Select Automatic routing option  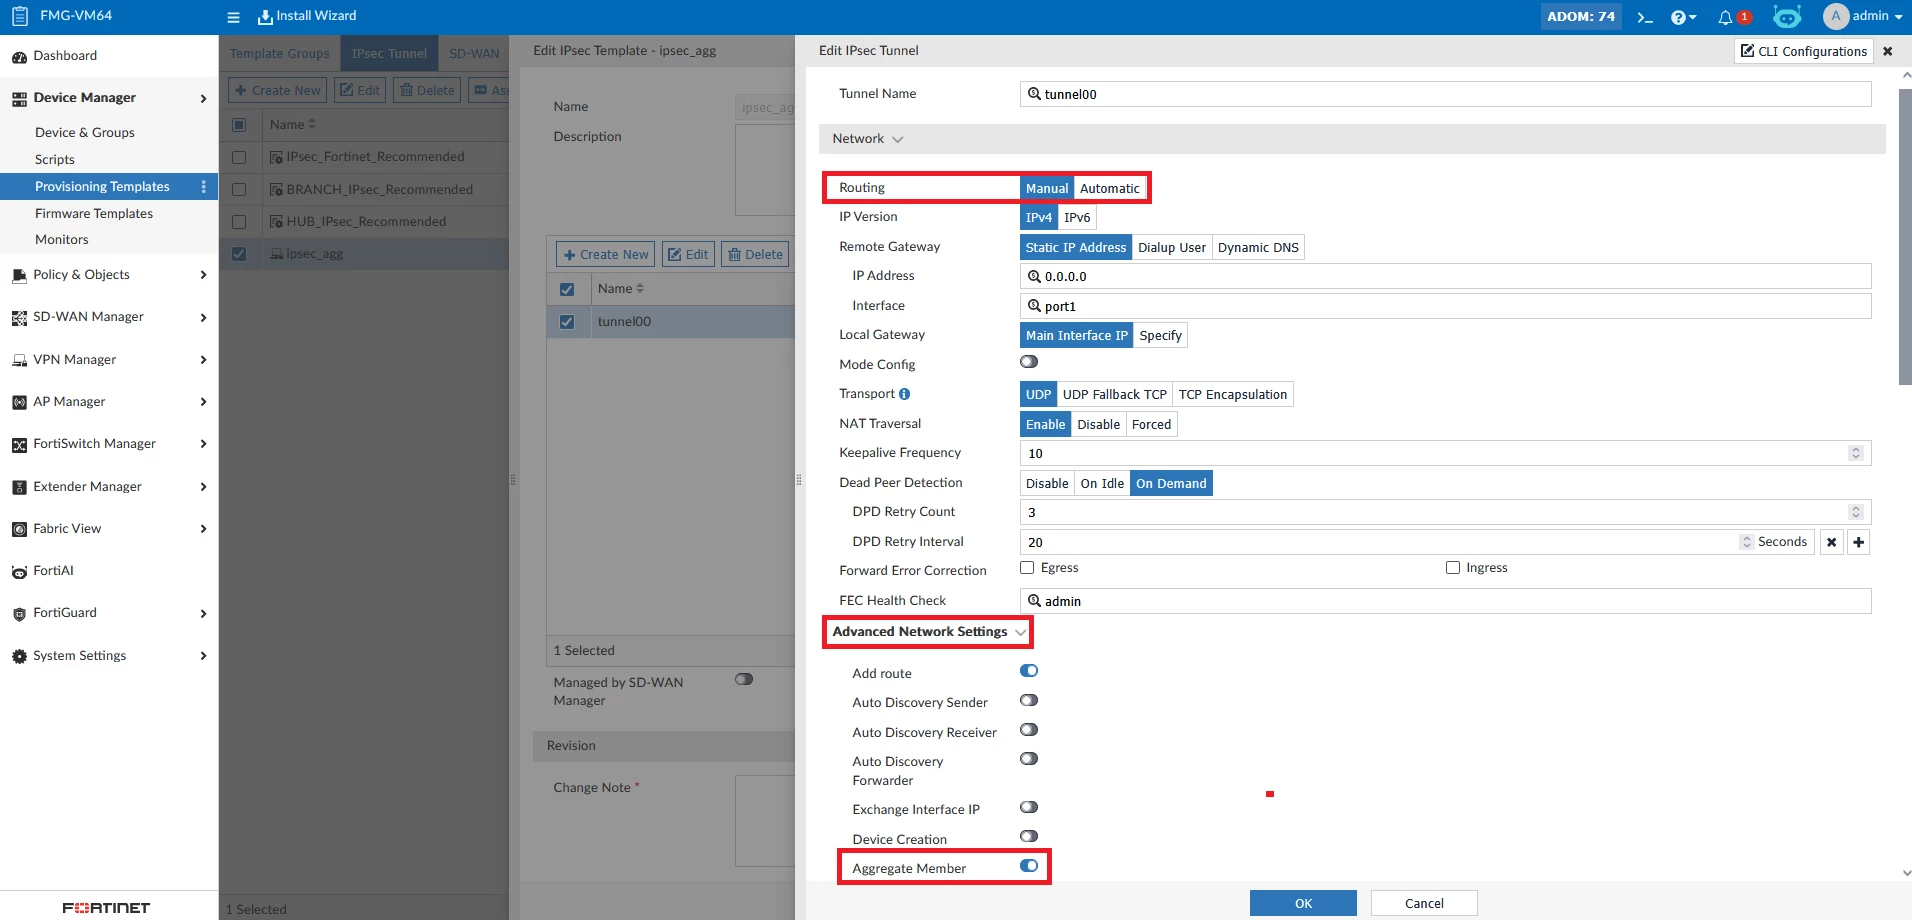1109,188
